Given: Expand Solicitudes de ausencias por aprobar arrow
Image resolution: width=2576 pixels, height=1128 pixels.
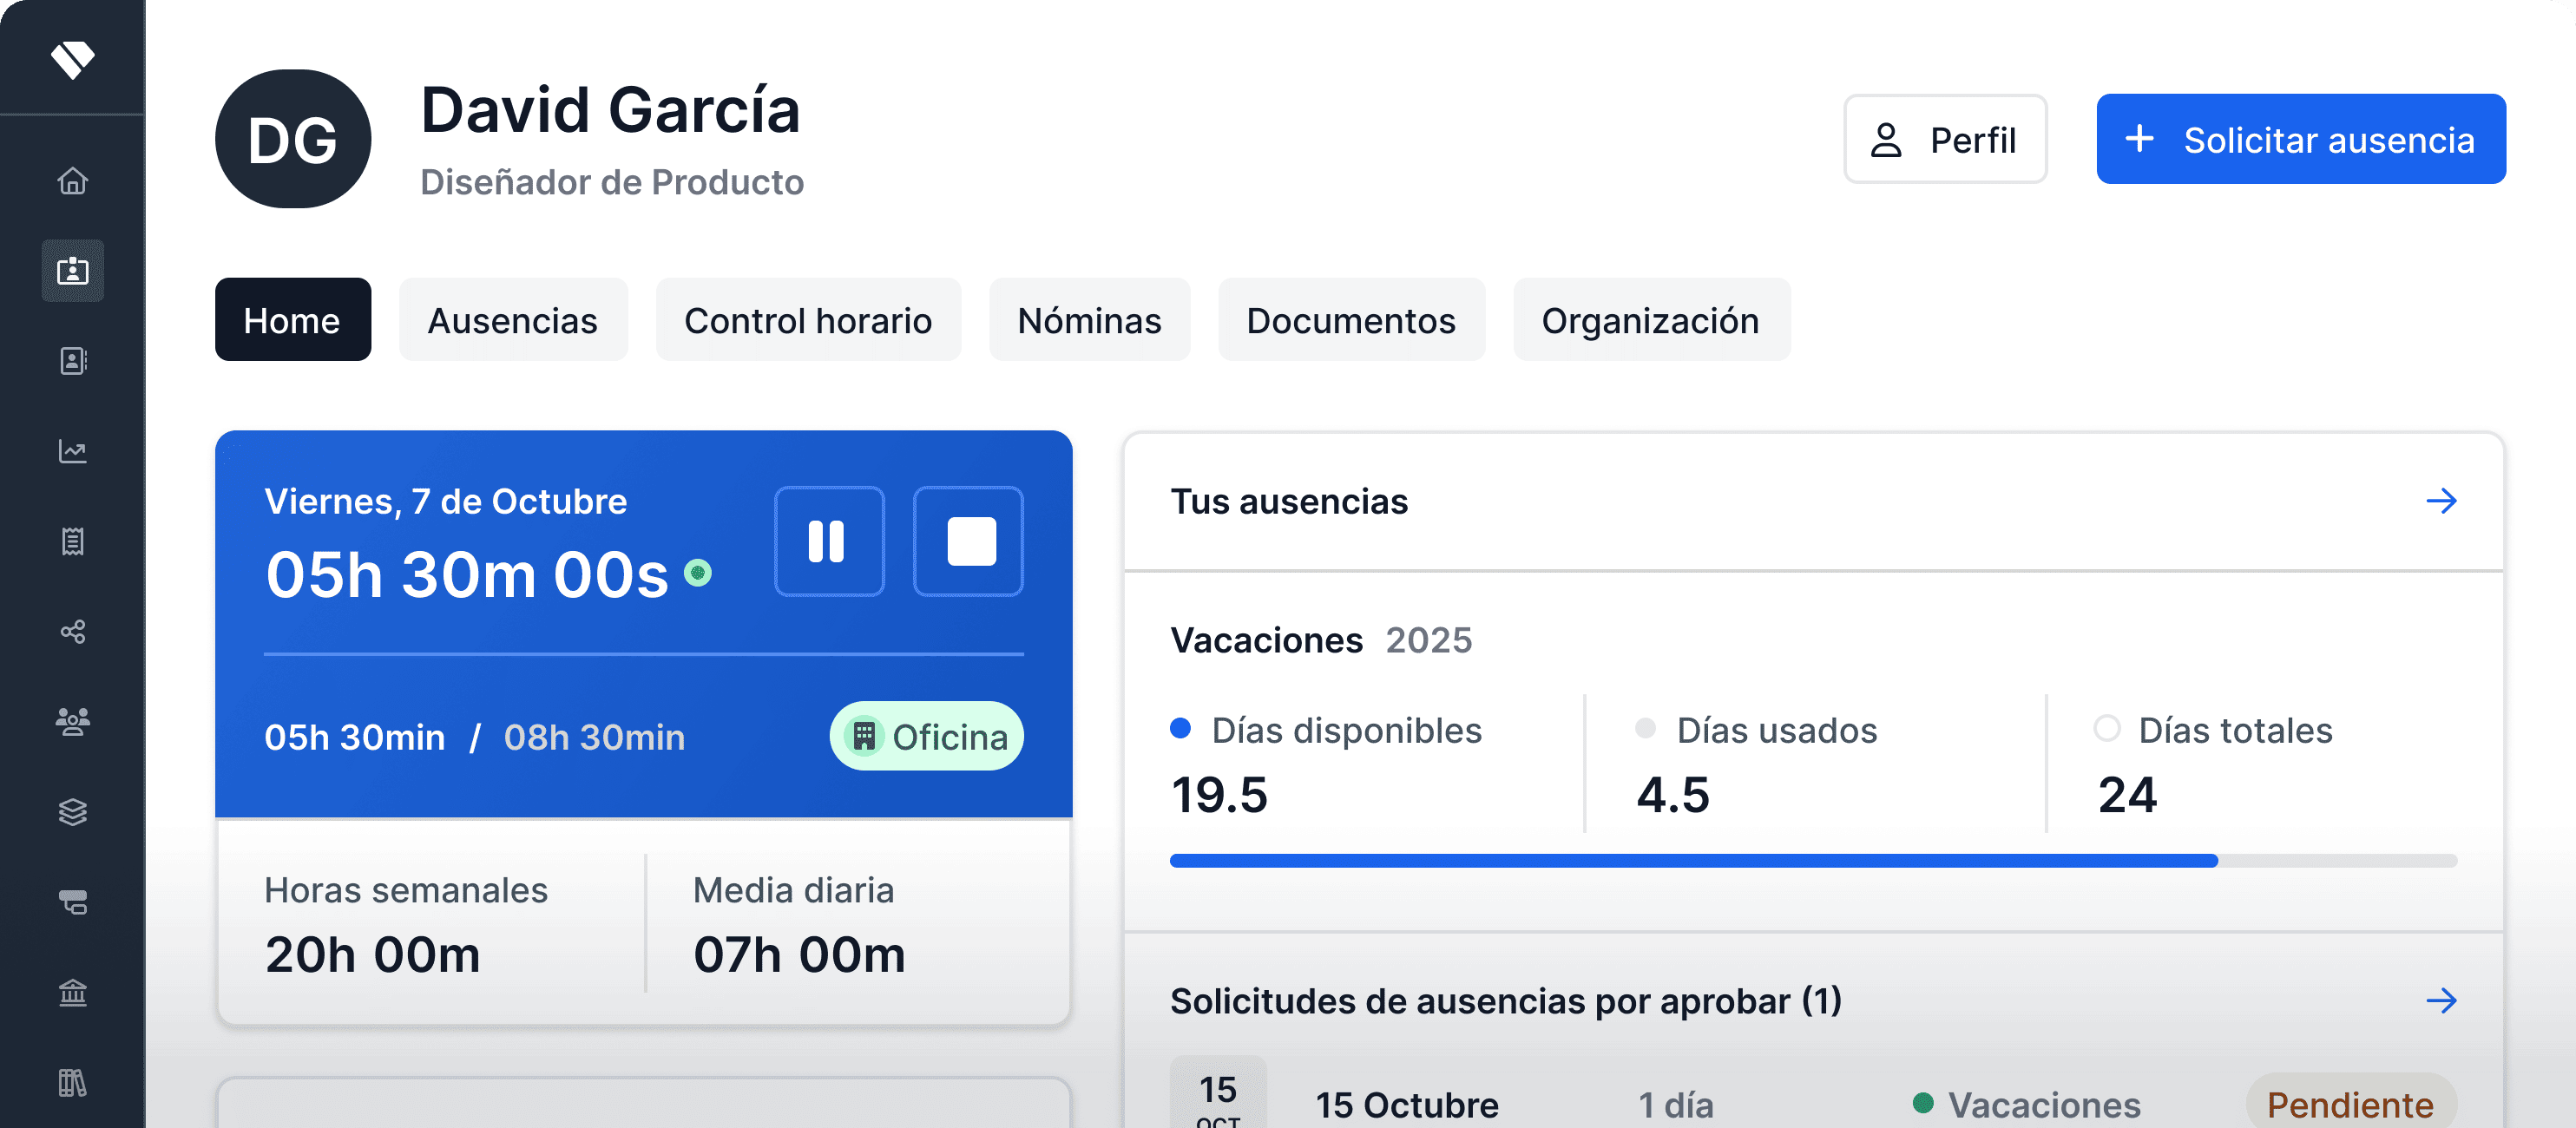Looking at the screenshot, I should (2441, 1001).
